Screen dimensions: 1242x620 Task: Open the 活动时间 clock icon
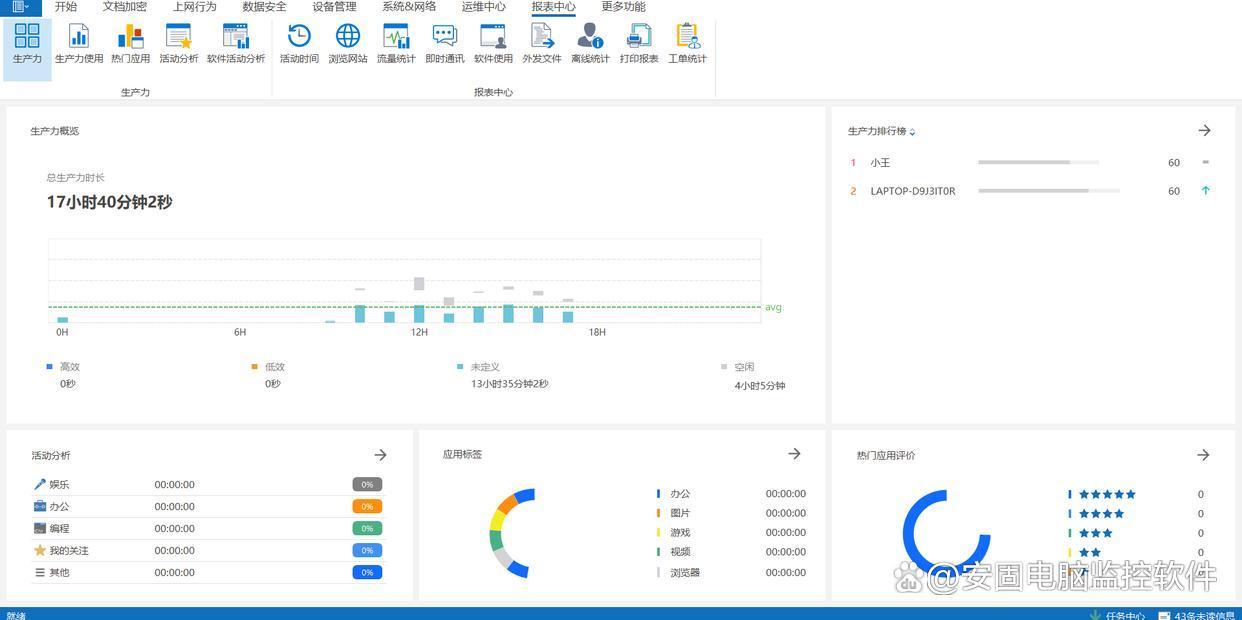pyautogui.click(x=299, y=44)
